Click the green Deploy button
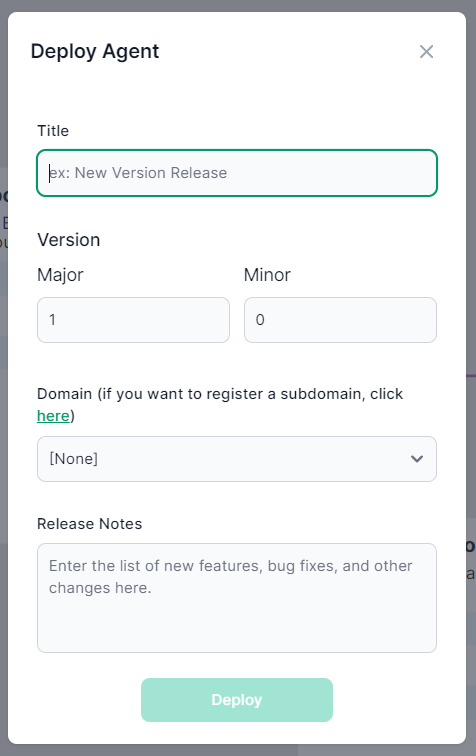 coord(237,700)
